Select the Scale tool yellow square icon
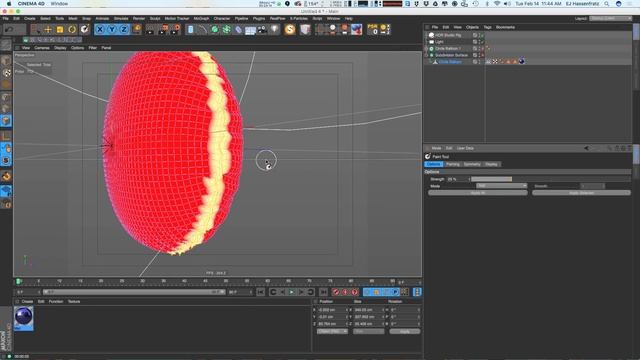 coord(60,29)
